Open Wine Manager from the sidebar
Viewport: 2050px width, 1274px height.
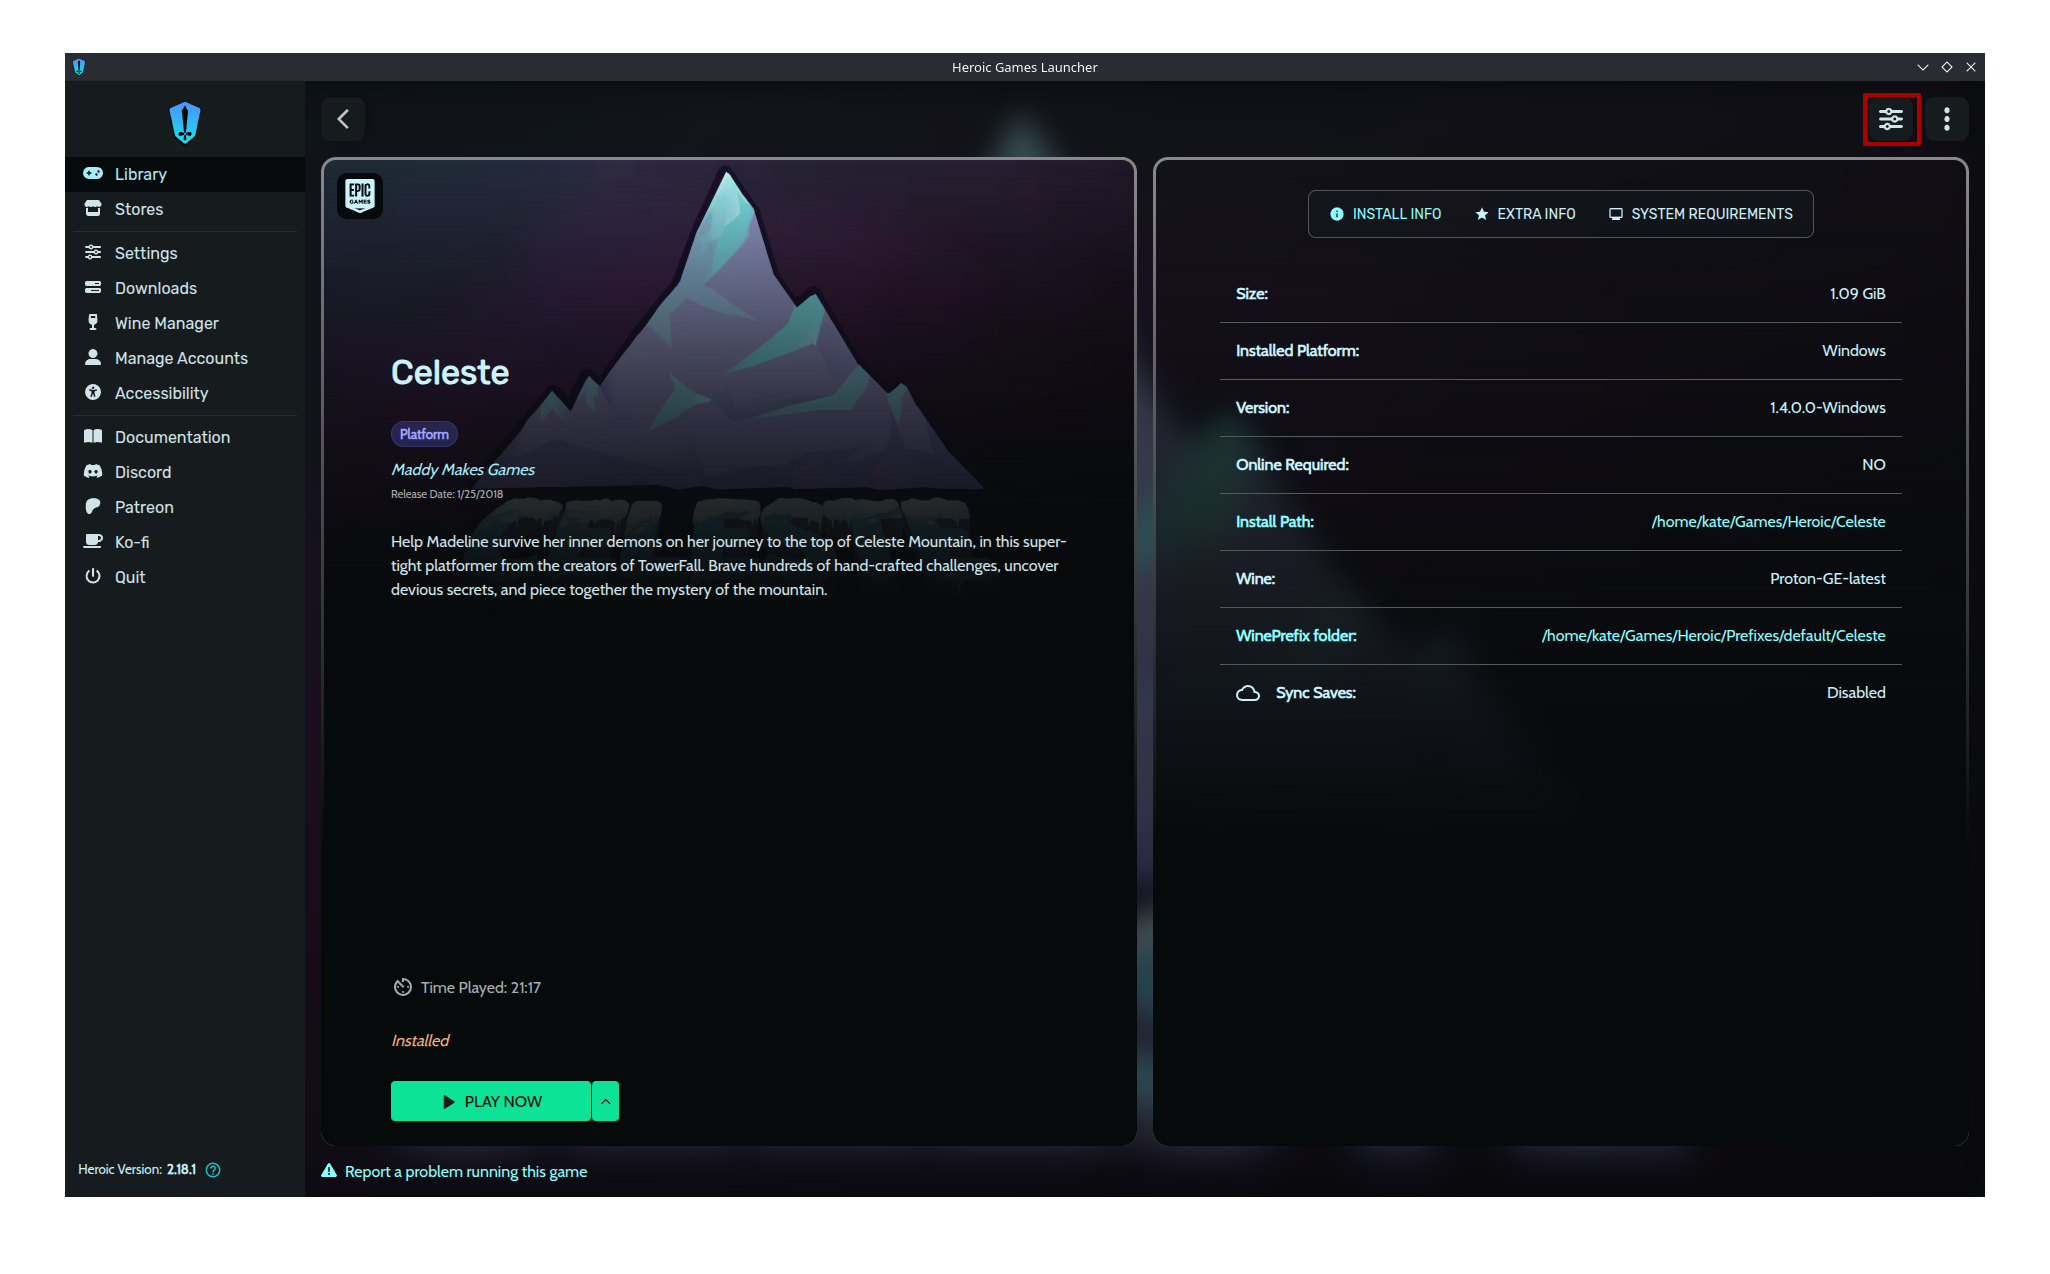point(185,323)
